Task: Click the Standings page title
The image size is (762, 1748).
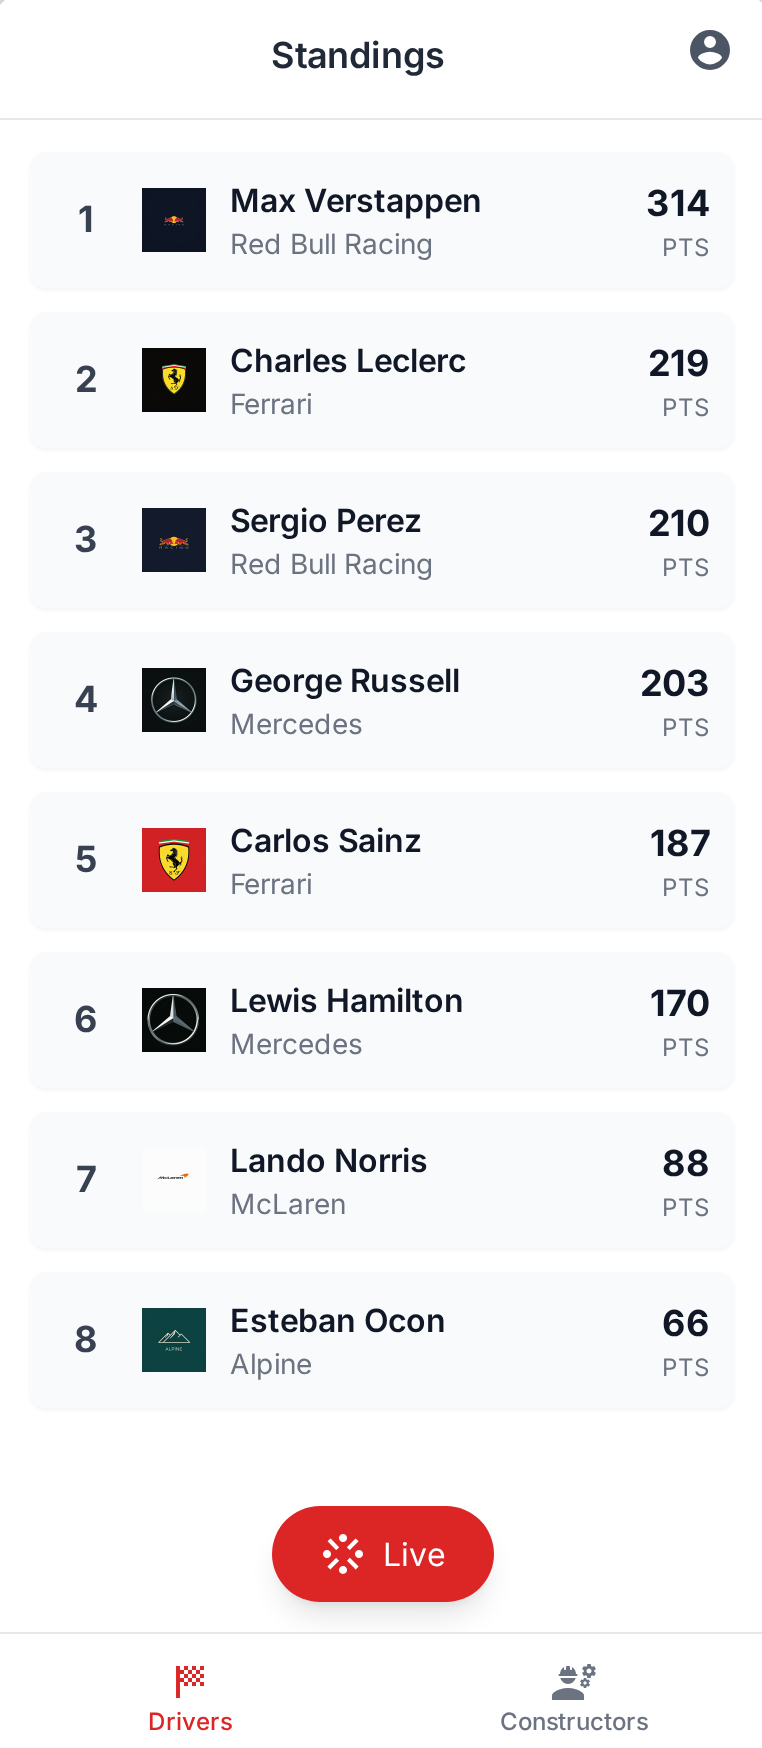Action: pos(358,56)
